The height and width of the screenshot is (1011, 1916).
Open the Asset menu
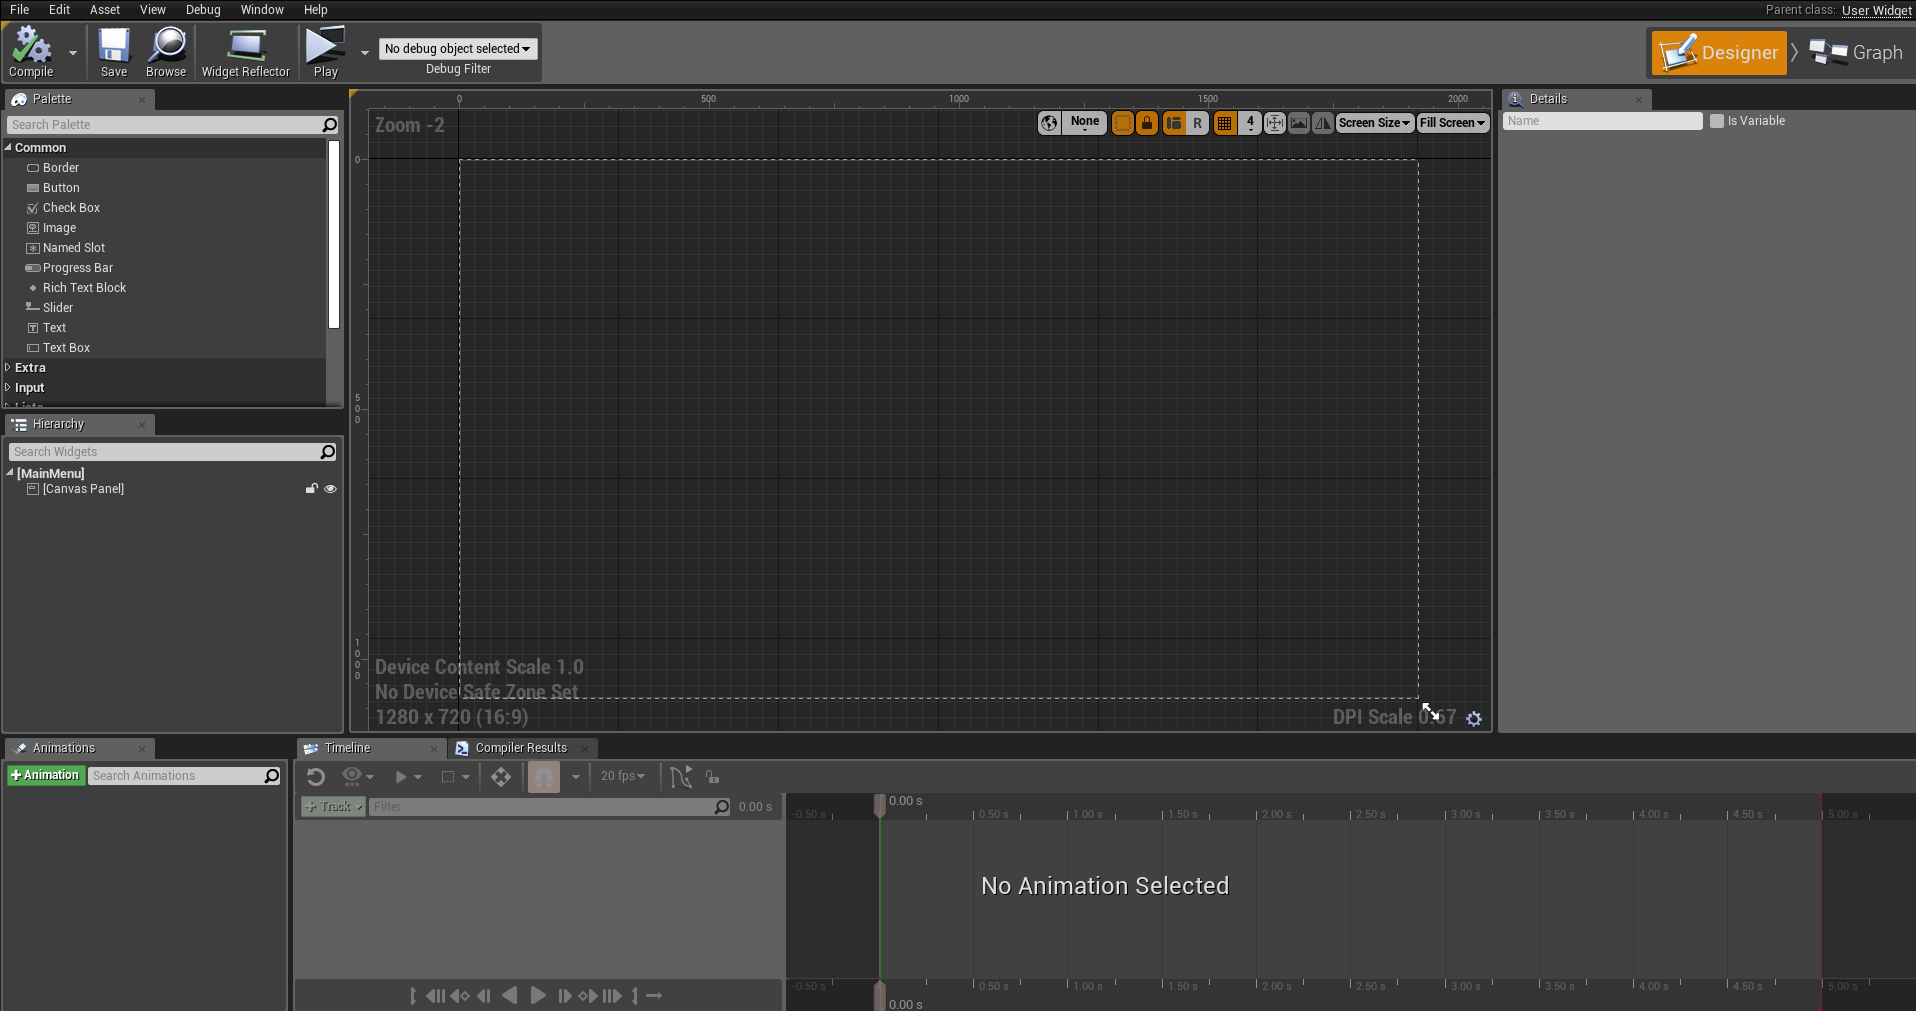pos(104,9)
